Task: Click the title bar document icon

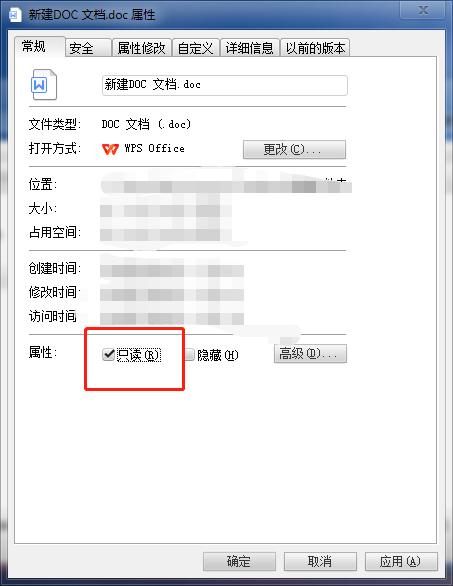Action: [x=15, y=15]
